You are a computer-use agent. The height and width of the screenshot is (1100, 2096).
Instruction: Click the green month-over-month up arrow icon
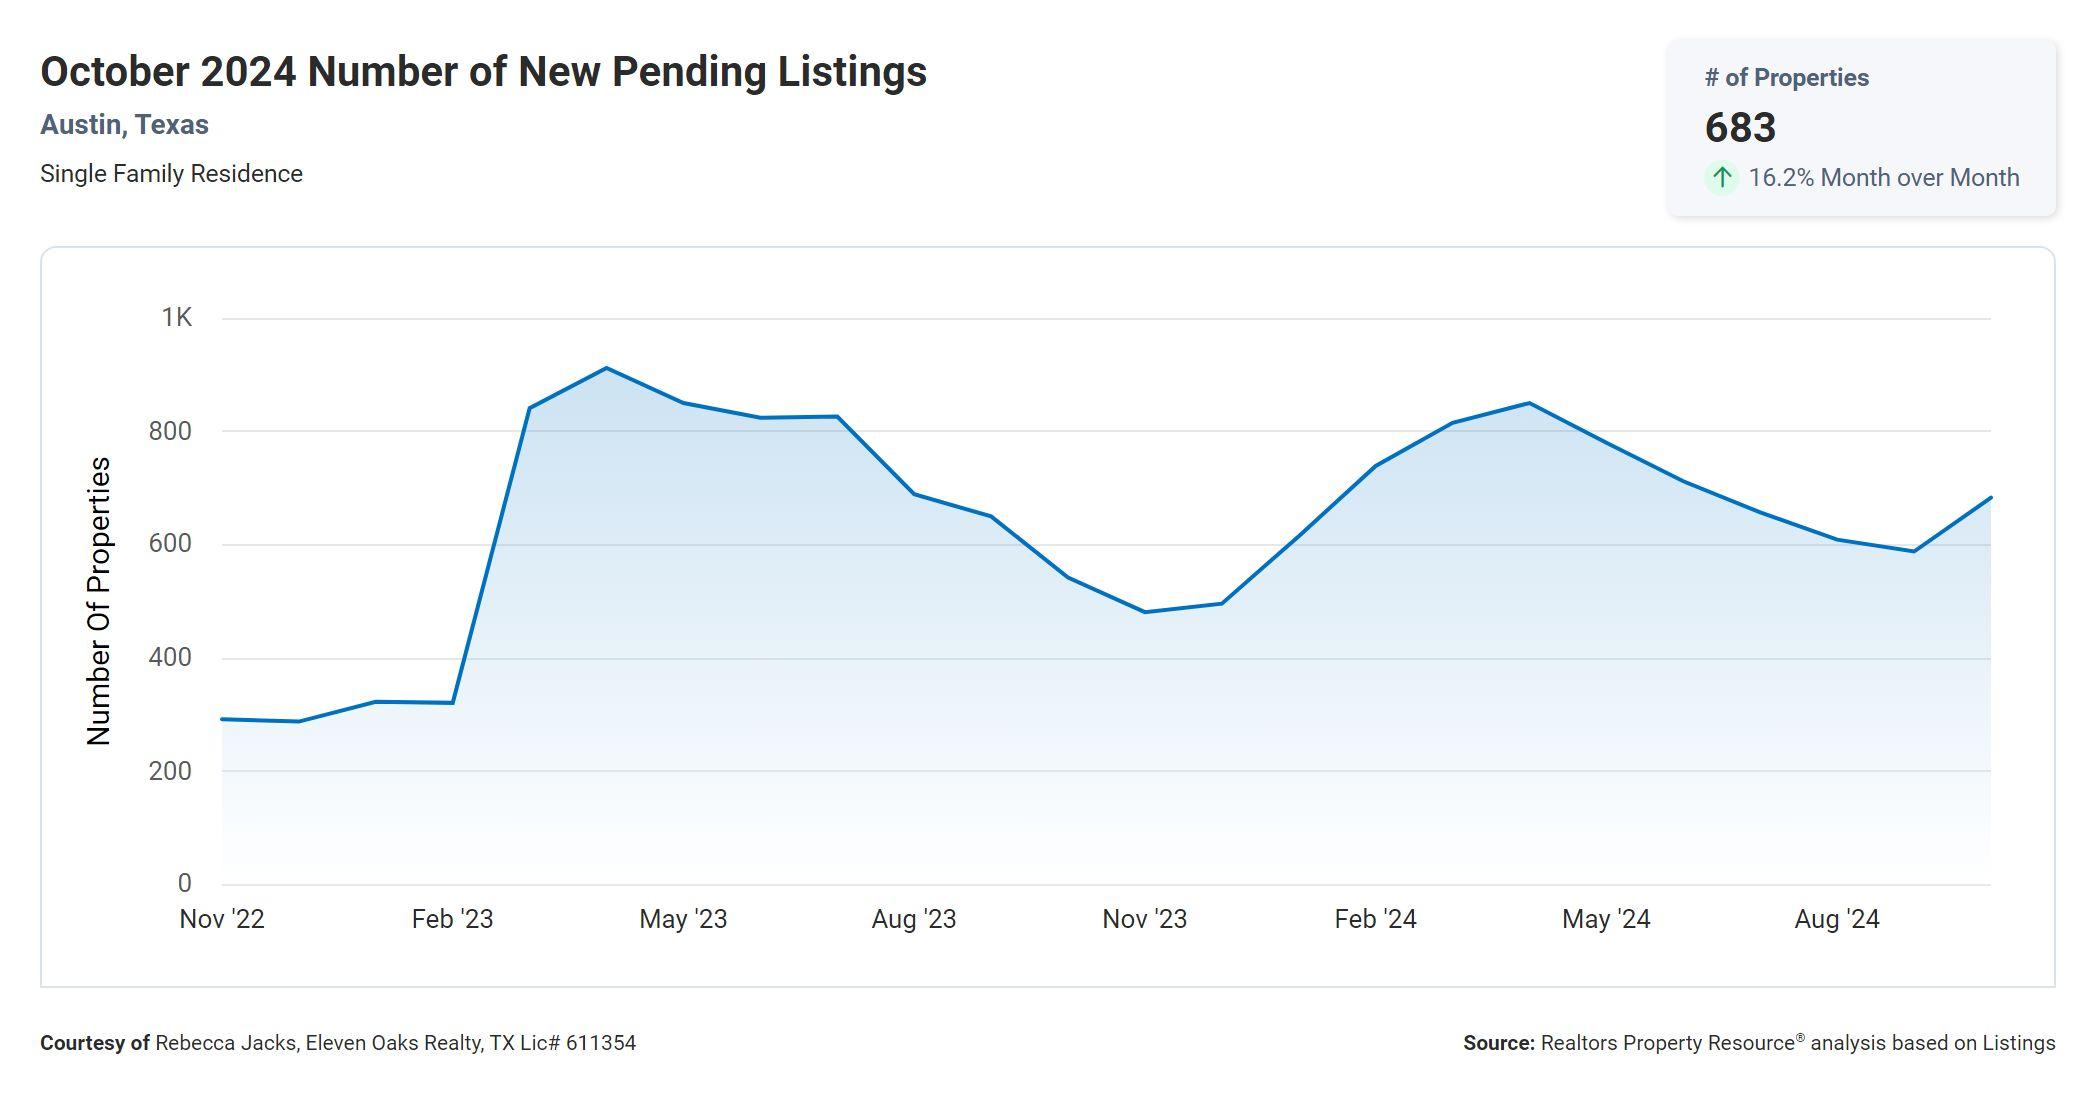point(1721,178)
